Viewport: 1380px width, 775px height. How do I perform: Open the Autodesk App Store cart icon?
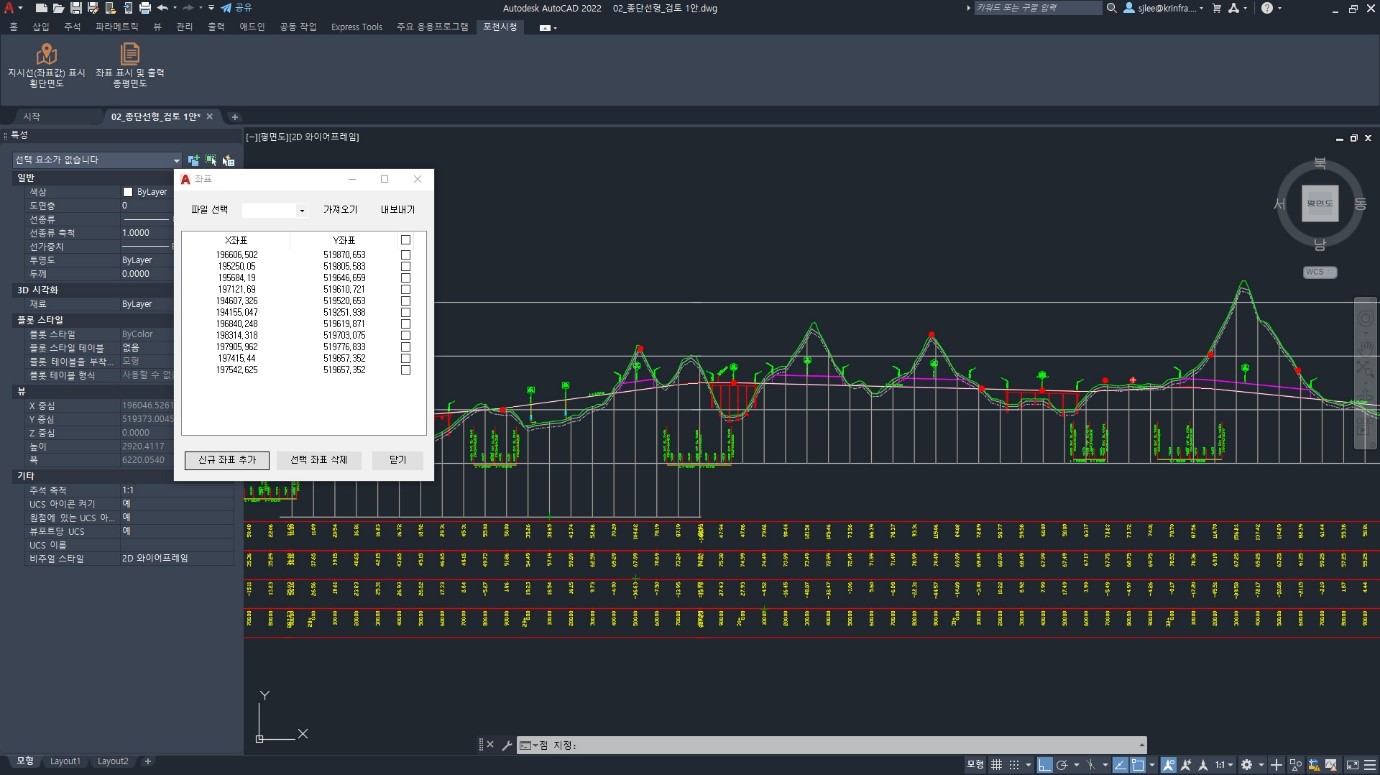pos(1217,8)
